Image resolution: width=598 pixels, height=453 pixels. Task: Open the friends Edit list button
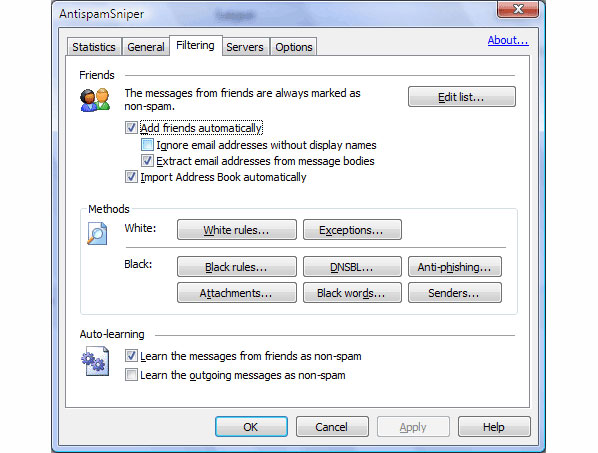click(461, 97)
